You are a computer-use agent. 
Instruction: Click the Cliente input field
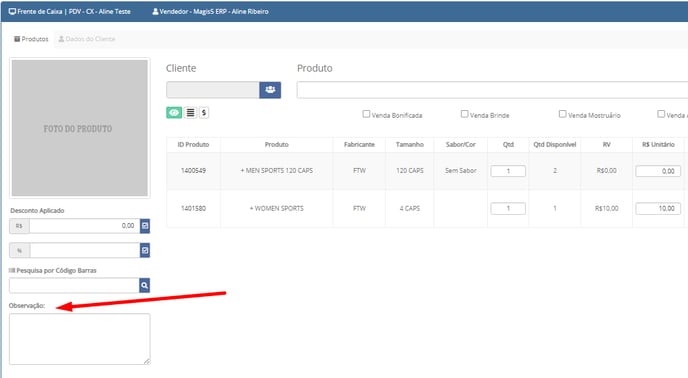(x=213, y=90)
